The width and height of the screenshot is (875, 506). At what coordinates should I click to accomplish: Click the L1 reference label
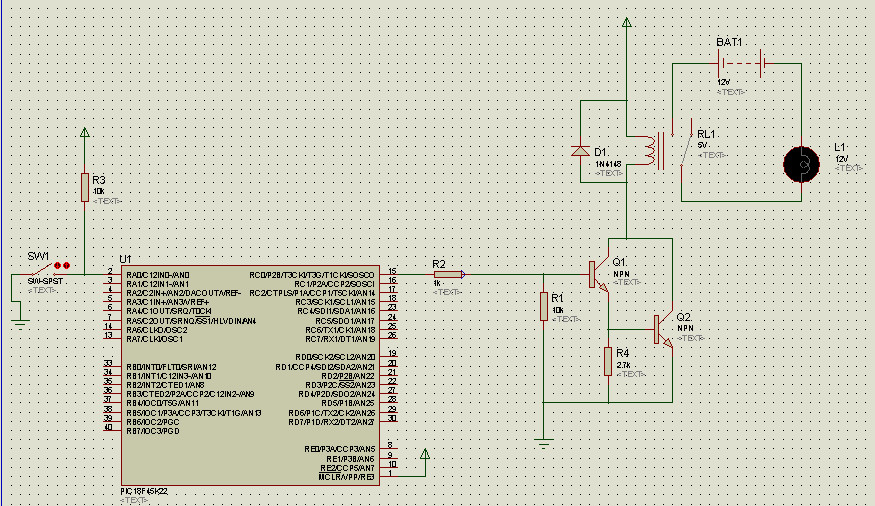coord(840,147)
